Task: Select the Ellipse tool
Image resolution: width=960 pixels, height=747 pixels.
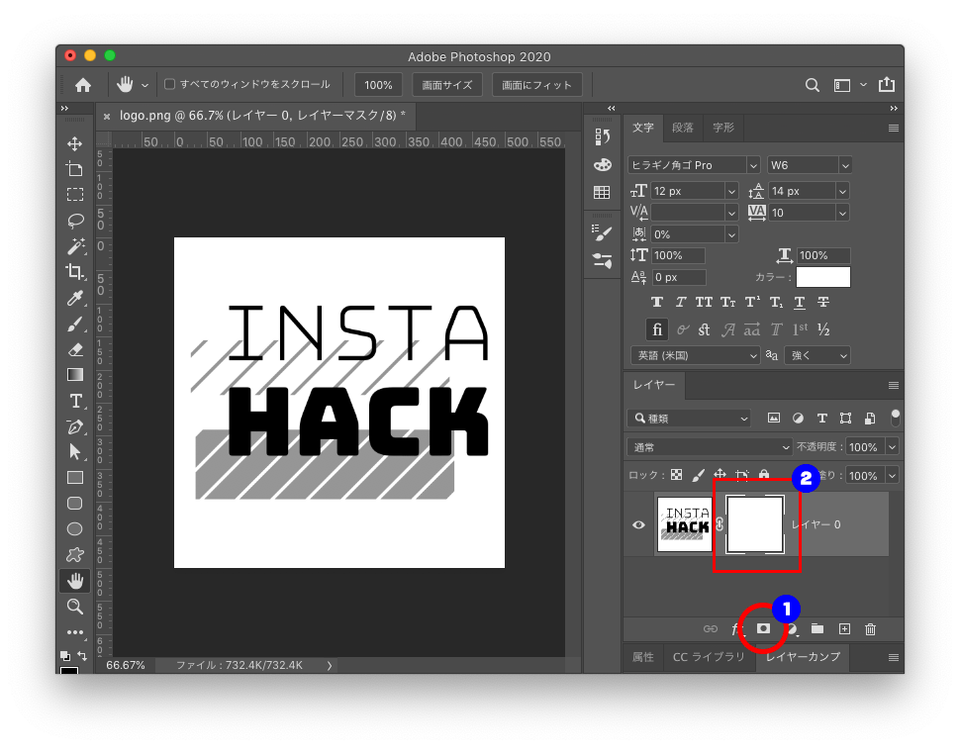Action: click(x=75, y=529)
